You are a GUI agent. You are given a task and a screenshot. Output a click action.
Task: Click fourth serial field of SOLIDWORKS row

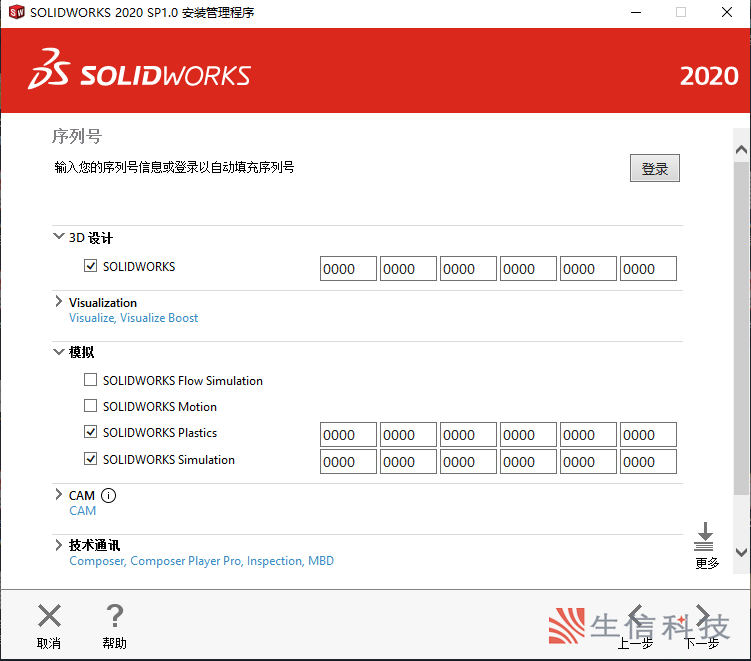point(528,269)
